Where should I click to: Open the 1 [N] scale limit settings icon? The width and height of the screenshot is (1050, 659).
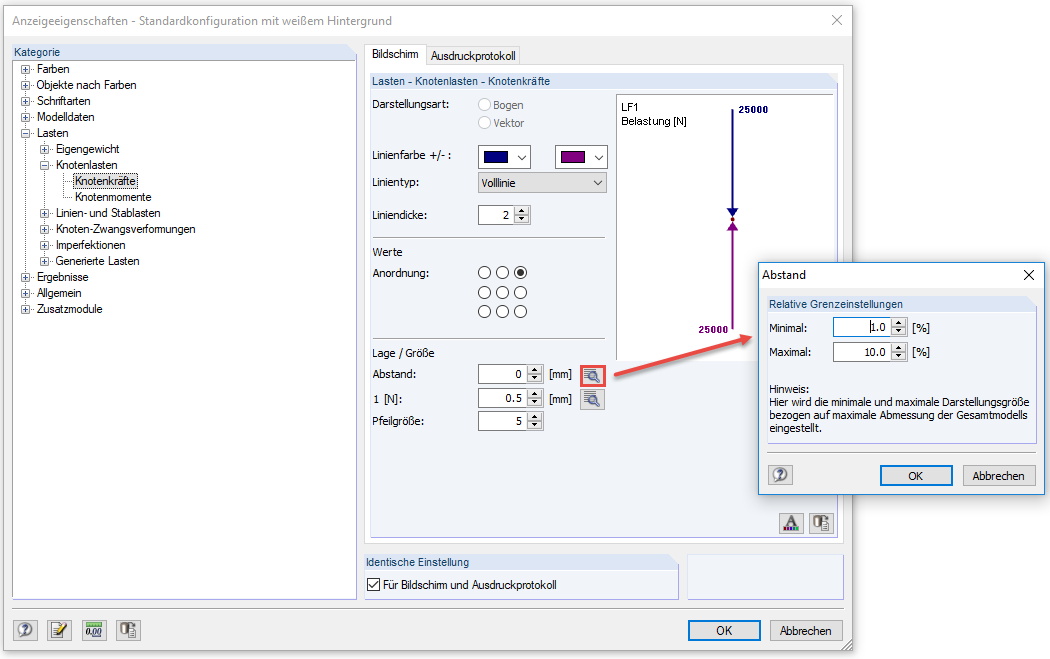click(593, 399)
